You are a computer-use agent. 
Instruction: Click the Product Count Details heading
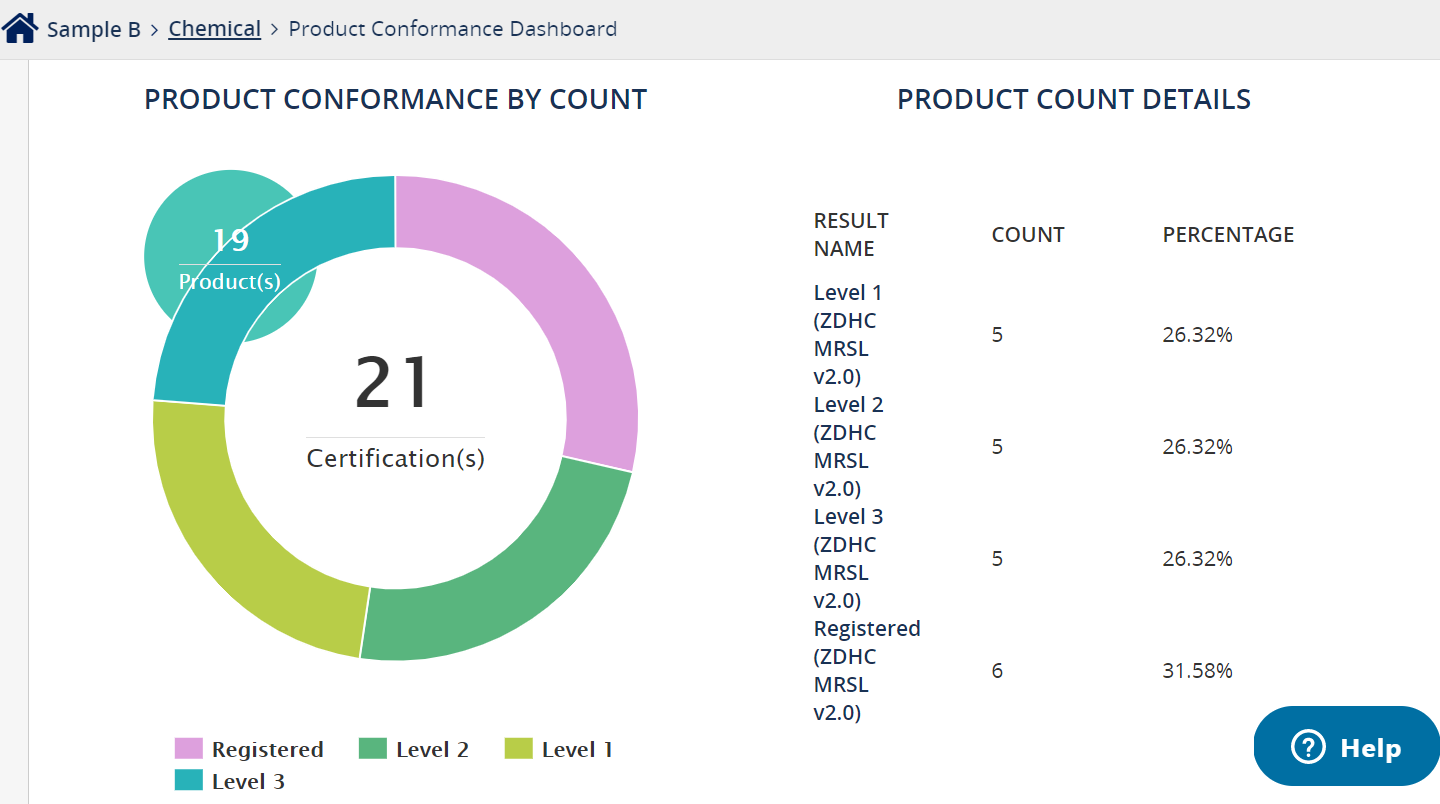pos(1074,100)
